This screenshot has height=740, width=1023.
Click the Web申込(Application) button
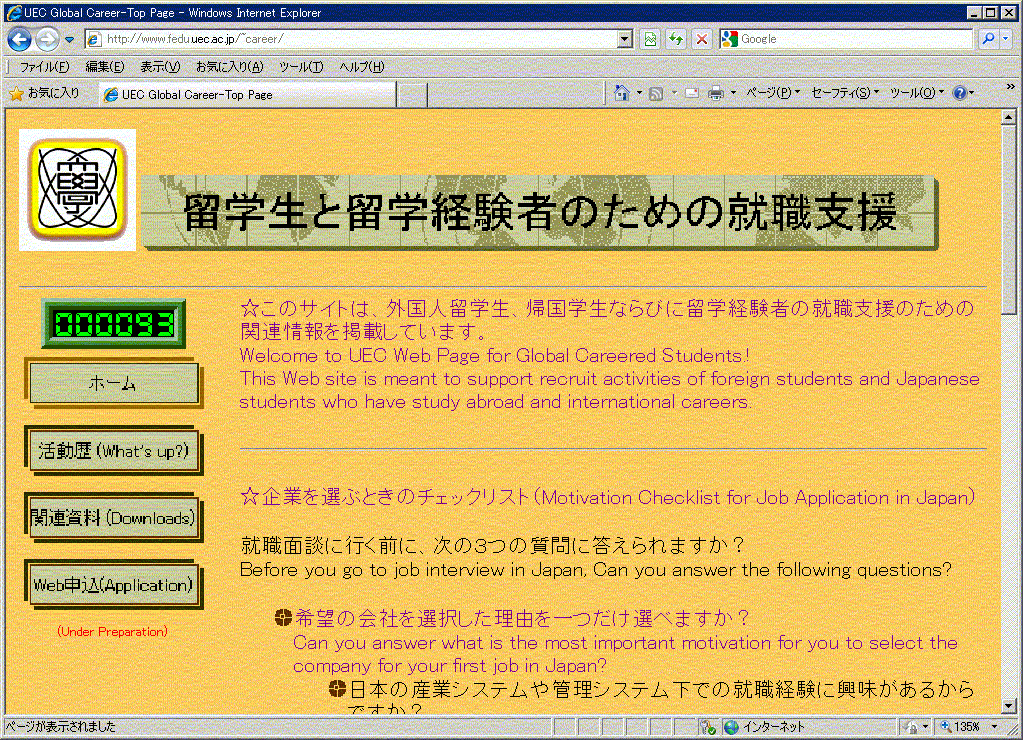pyautogui.click(x=112, y=585)
